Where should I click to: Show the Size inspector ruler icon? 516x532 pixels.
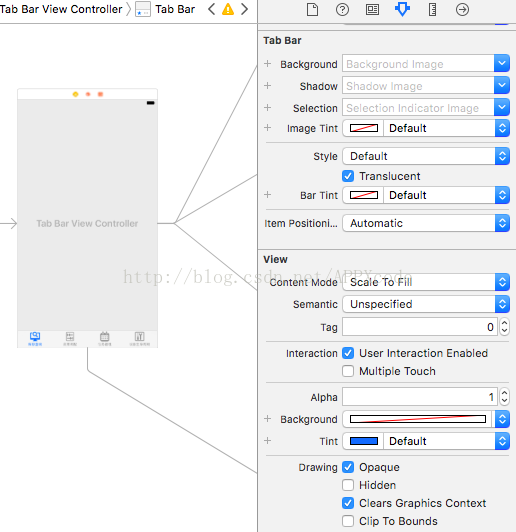pos(432,10)
